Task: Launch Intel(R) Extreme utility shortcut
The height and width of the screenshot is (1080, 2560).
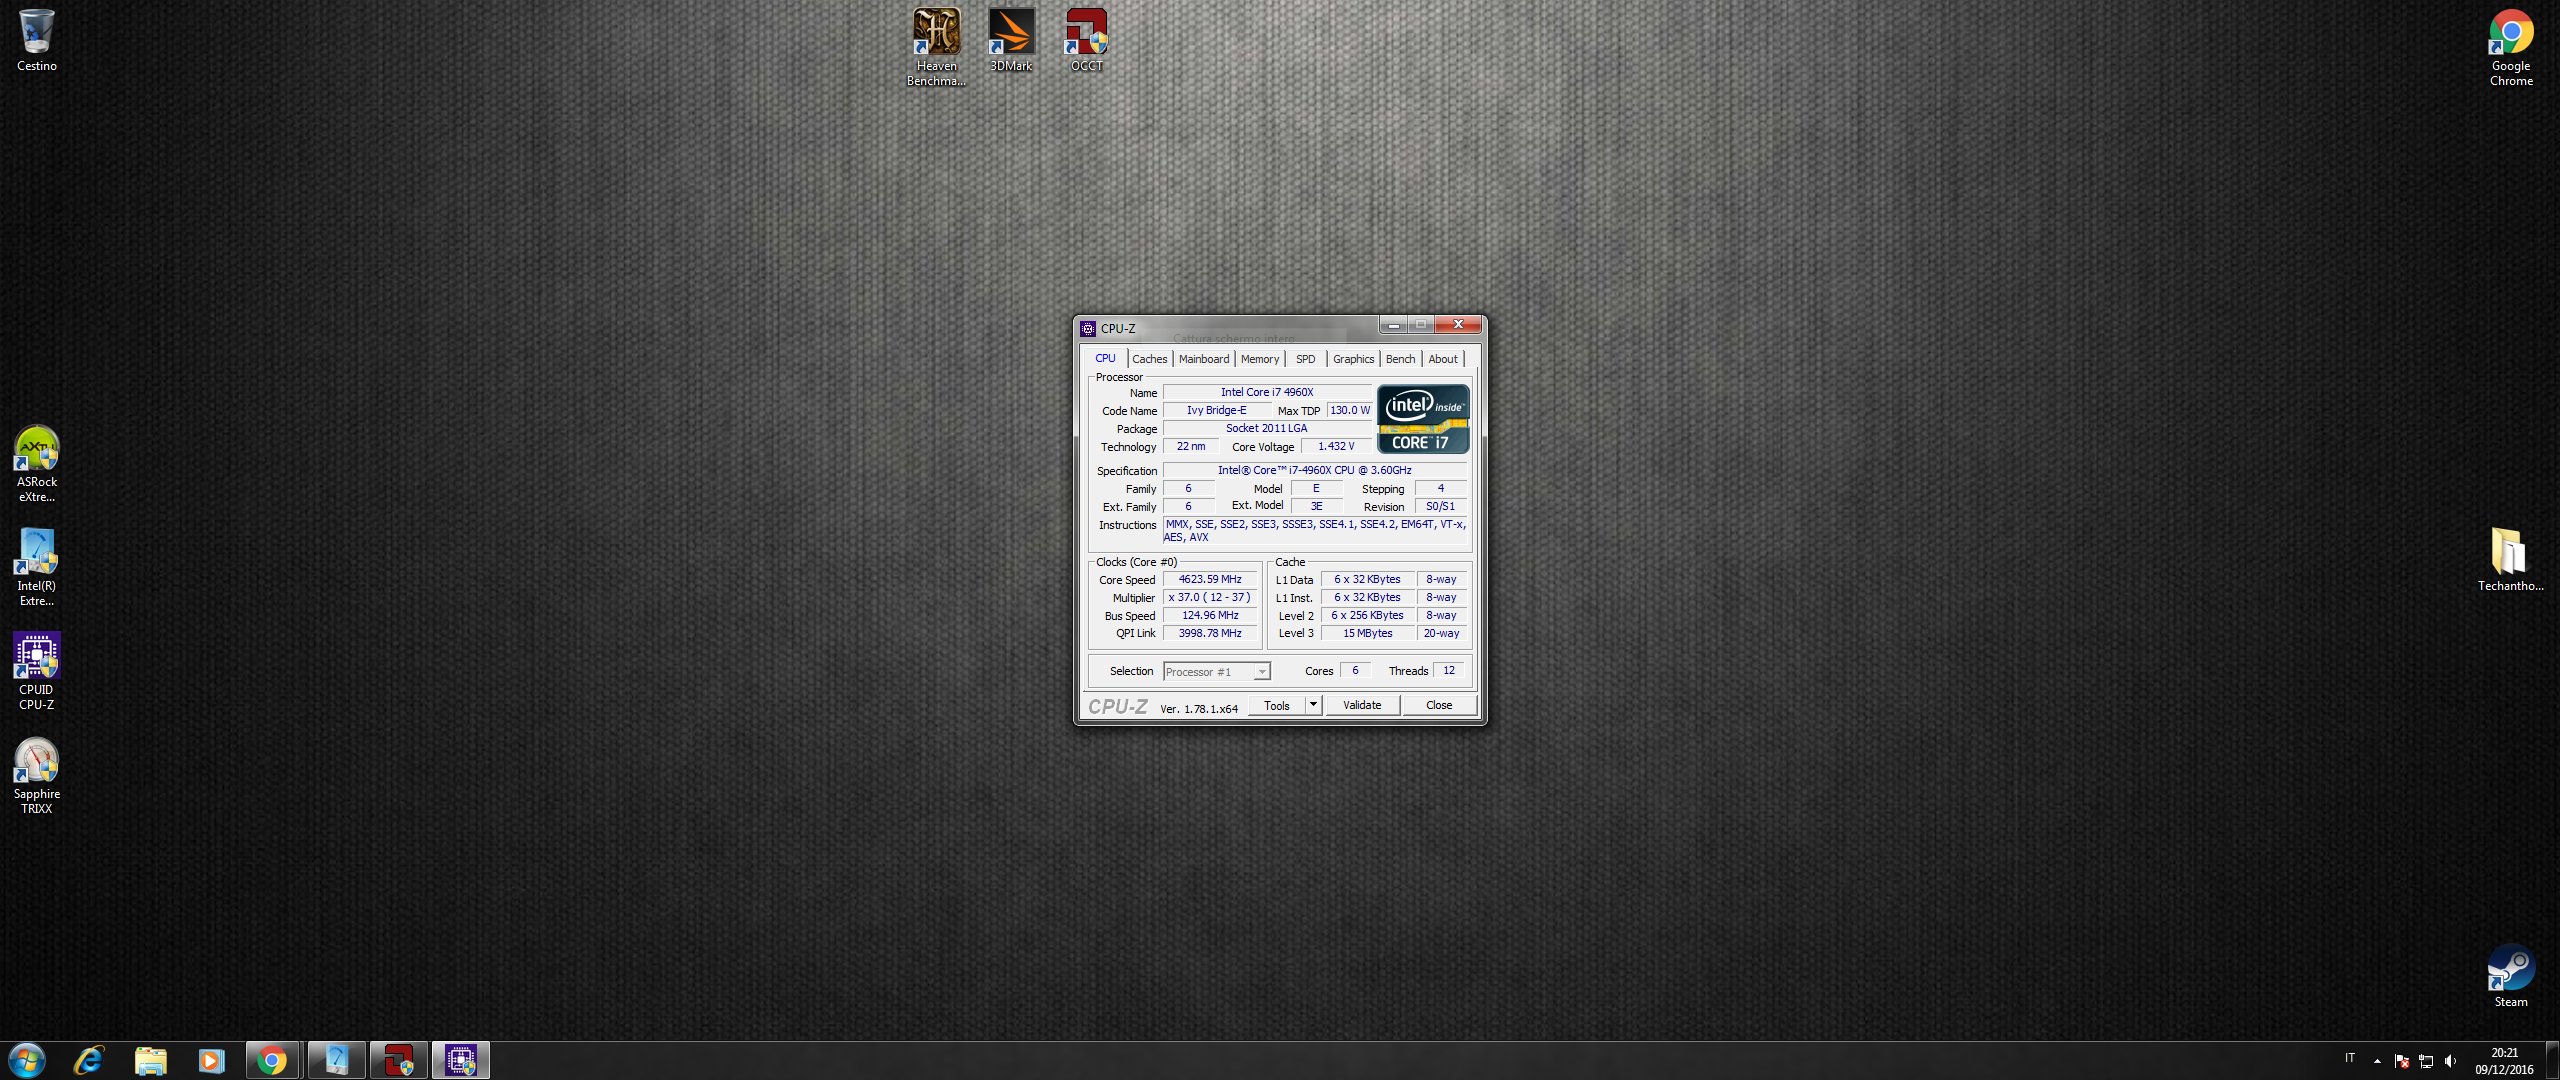Action: 36,567
